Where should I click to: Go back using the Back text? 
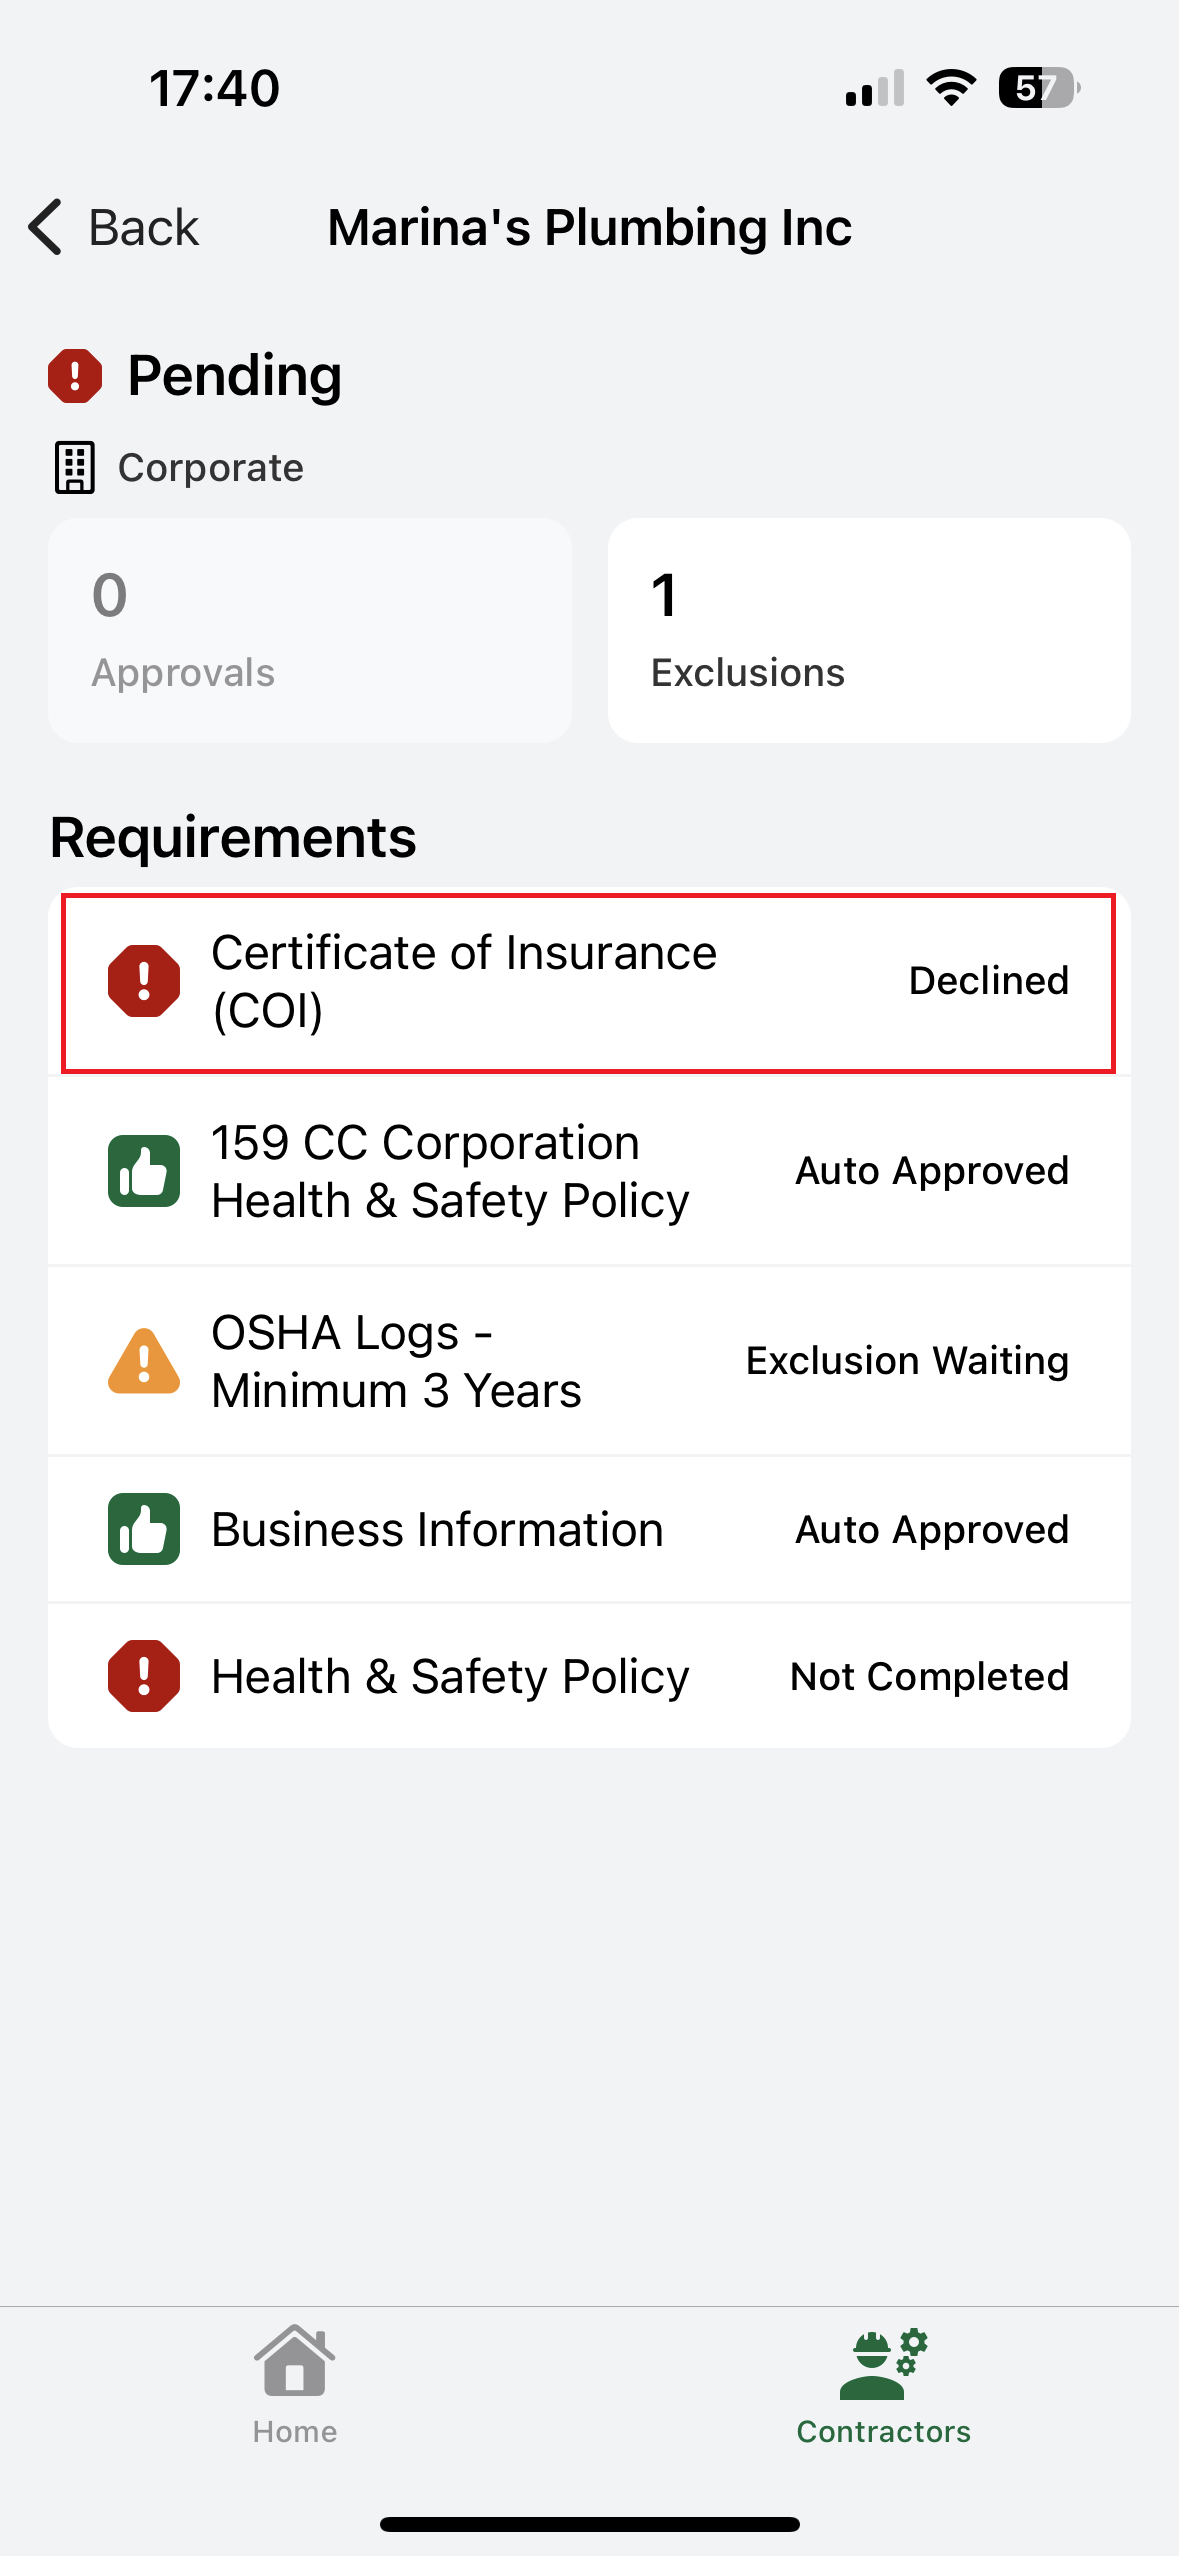pyautogui.click(x=144, y=227)
